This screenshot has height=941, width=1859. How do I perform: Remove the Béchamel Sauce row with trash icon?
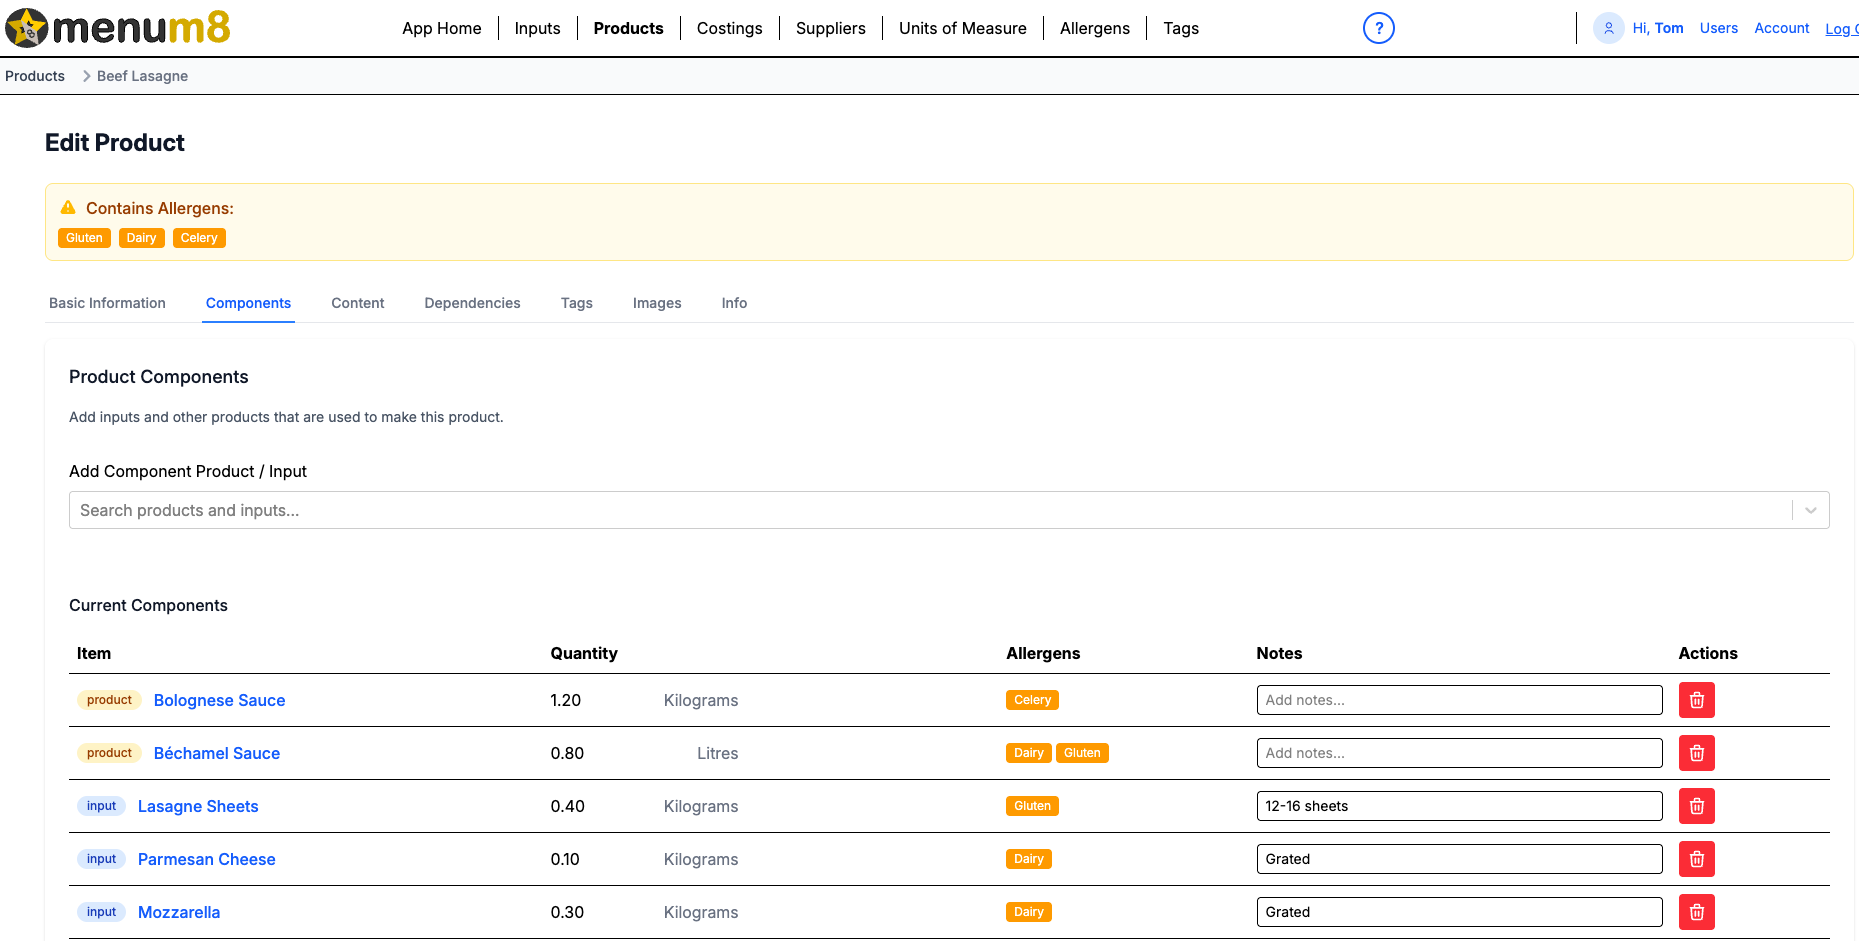pyautogui.click(x=1696, y=753)
